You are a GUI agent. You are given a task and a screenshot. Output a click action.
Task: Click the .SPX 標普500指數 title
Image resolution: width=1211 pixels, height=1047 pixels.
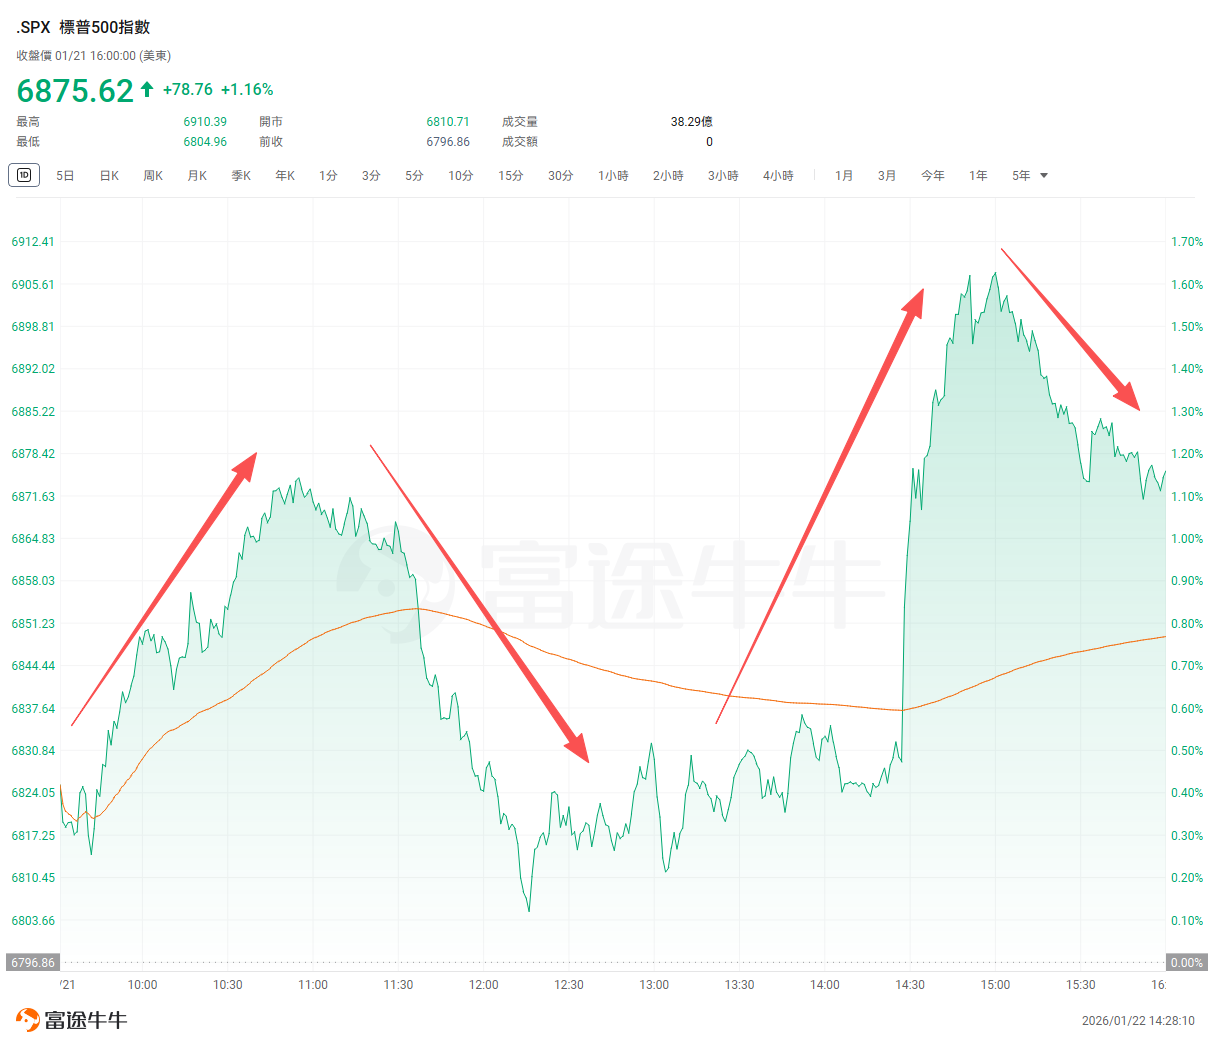83,27
